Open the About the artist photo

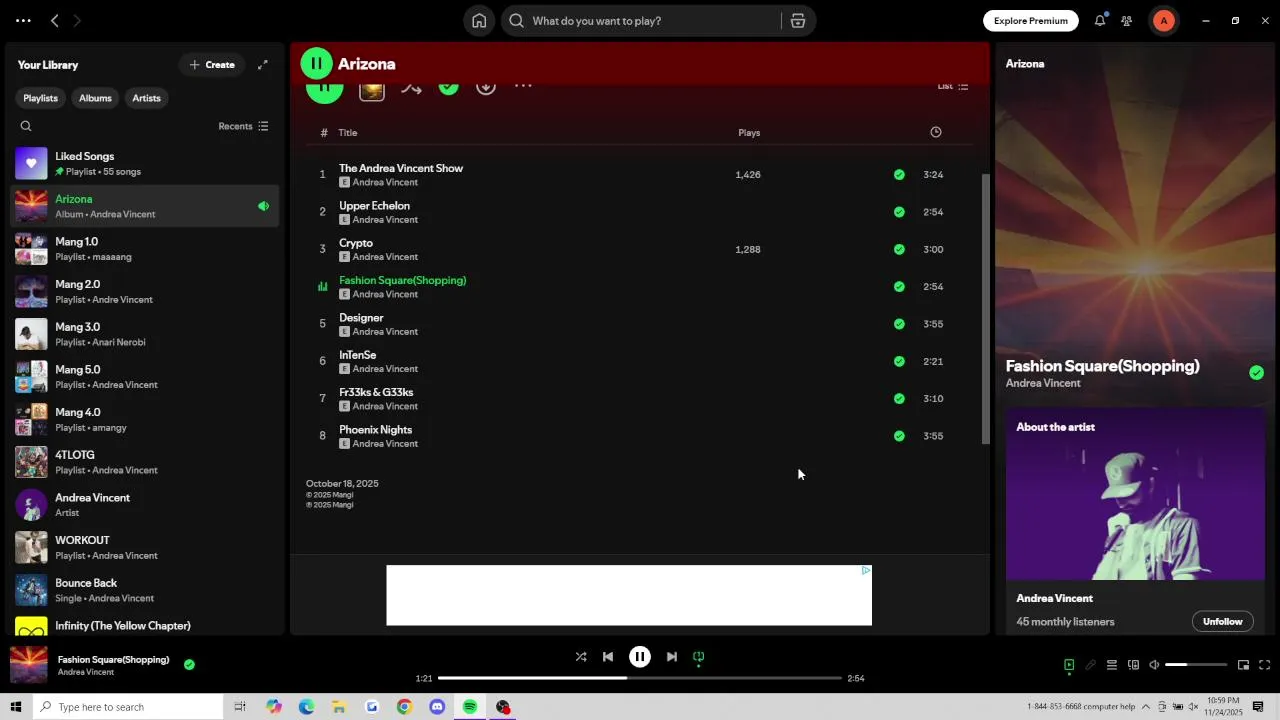click(x=1135, y=494)
